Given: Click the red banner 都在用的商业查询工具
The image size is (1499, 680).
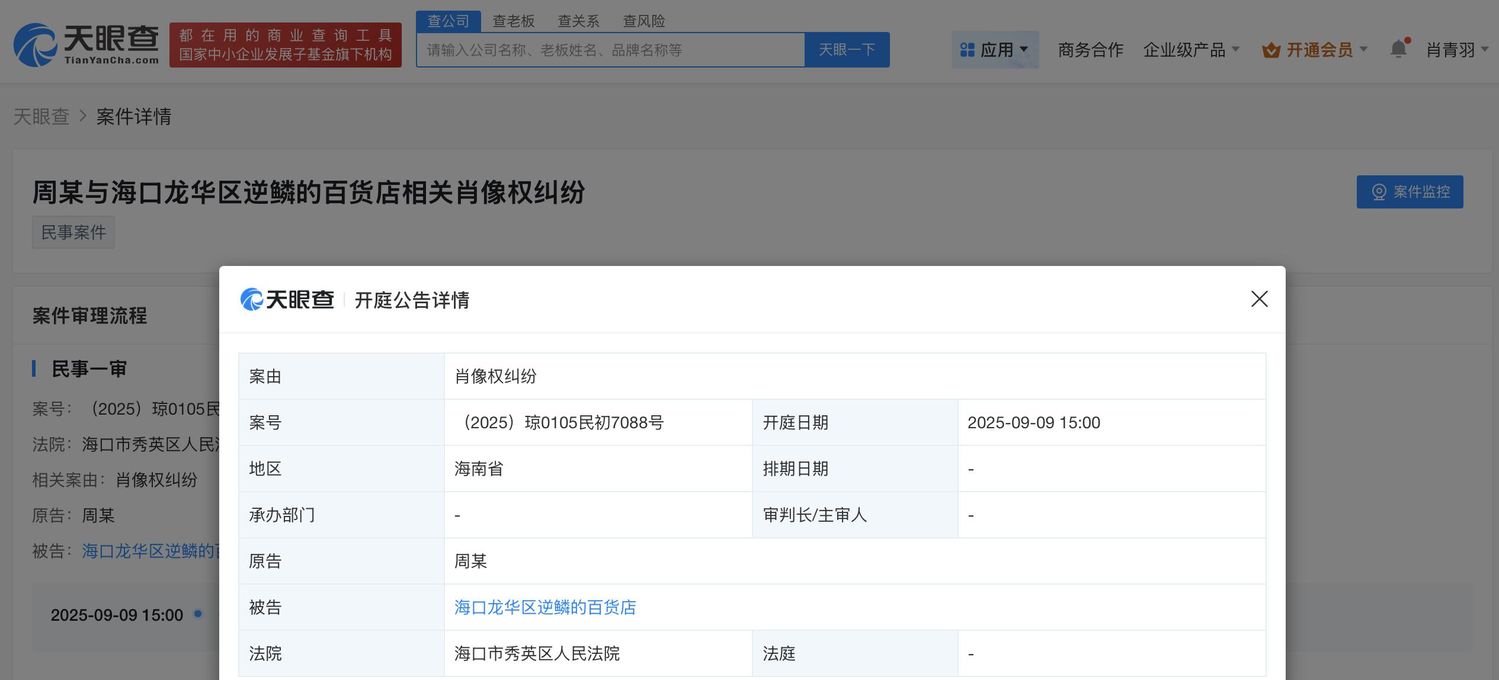Looking at the screenshot, I should [285, 45].
